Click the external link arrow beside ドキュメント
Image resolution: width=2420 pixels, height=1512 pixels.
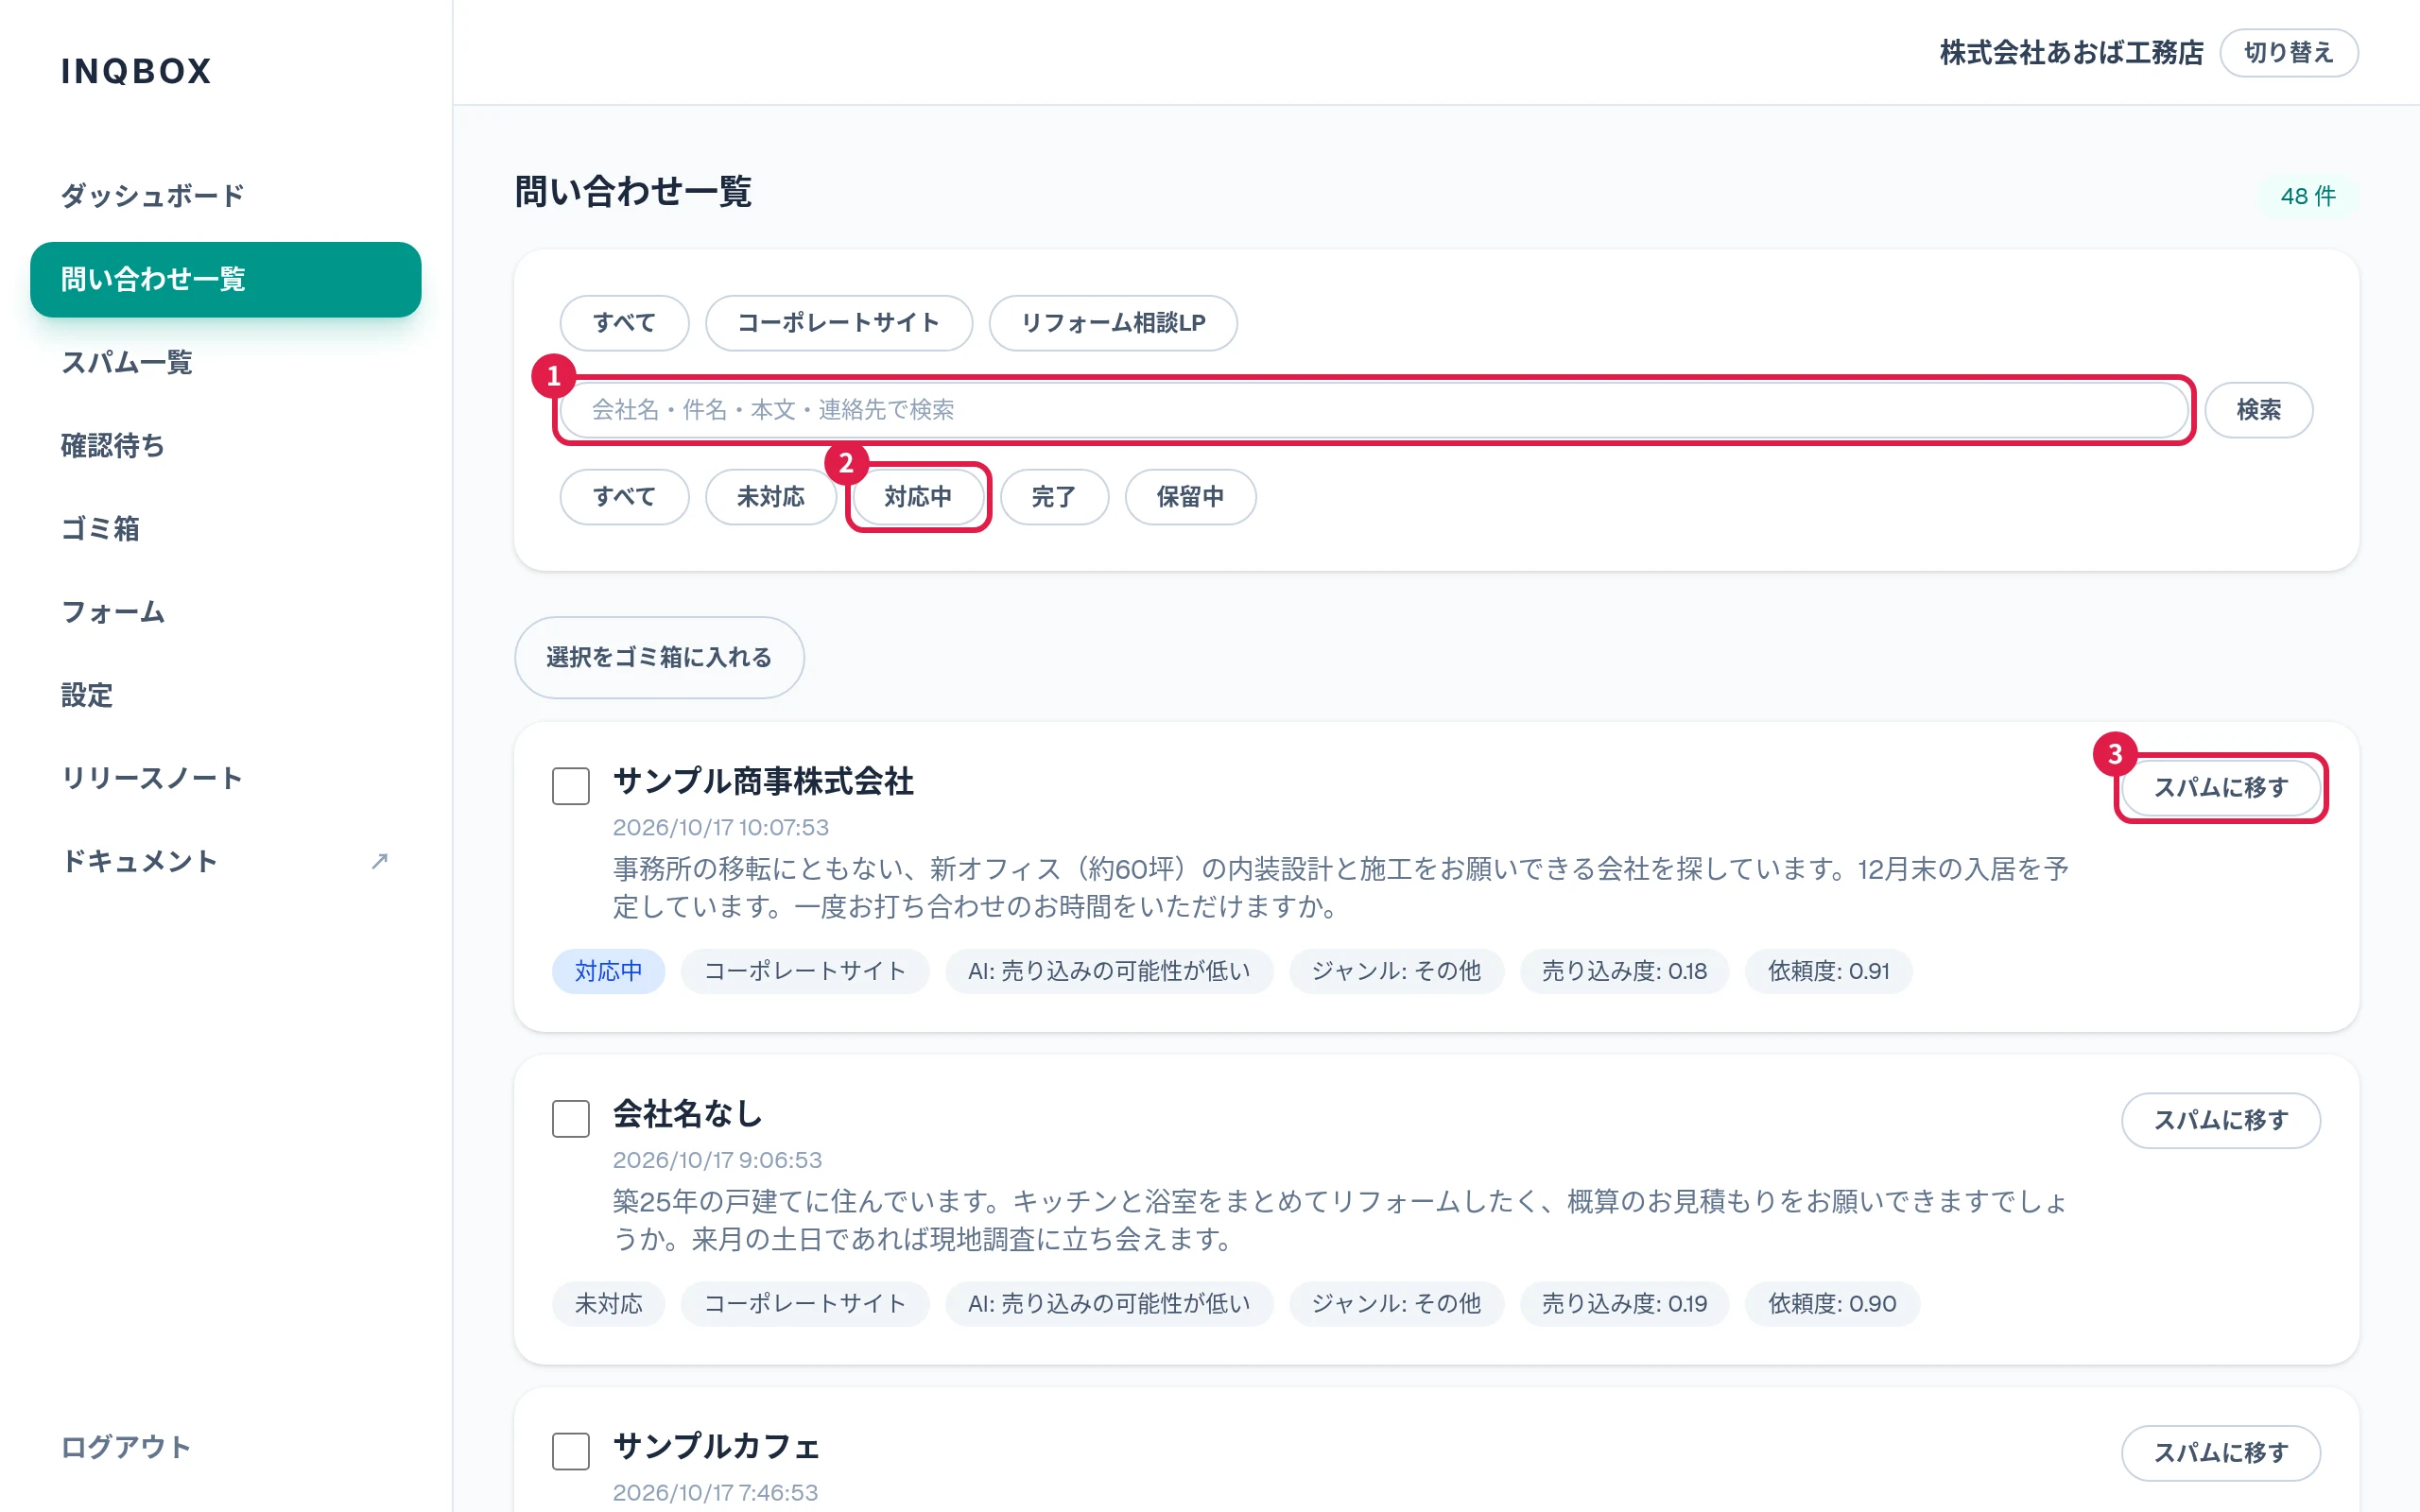(x=379, y=861)
